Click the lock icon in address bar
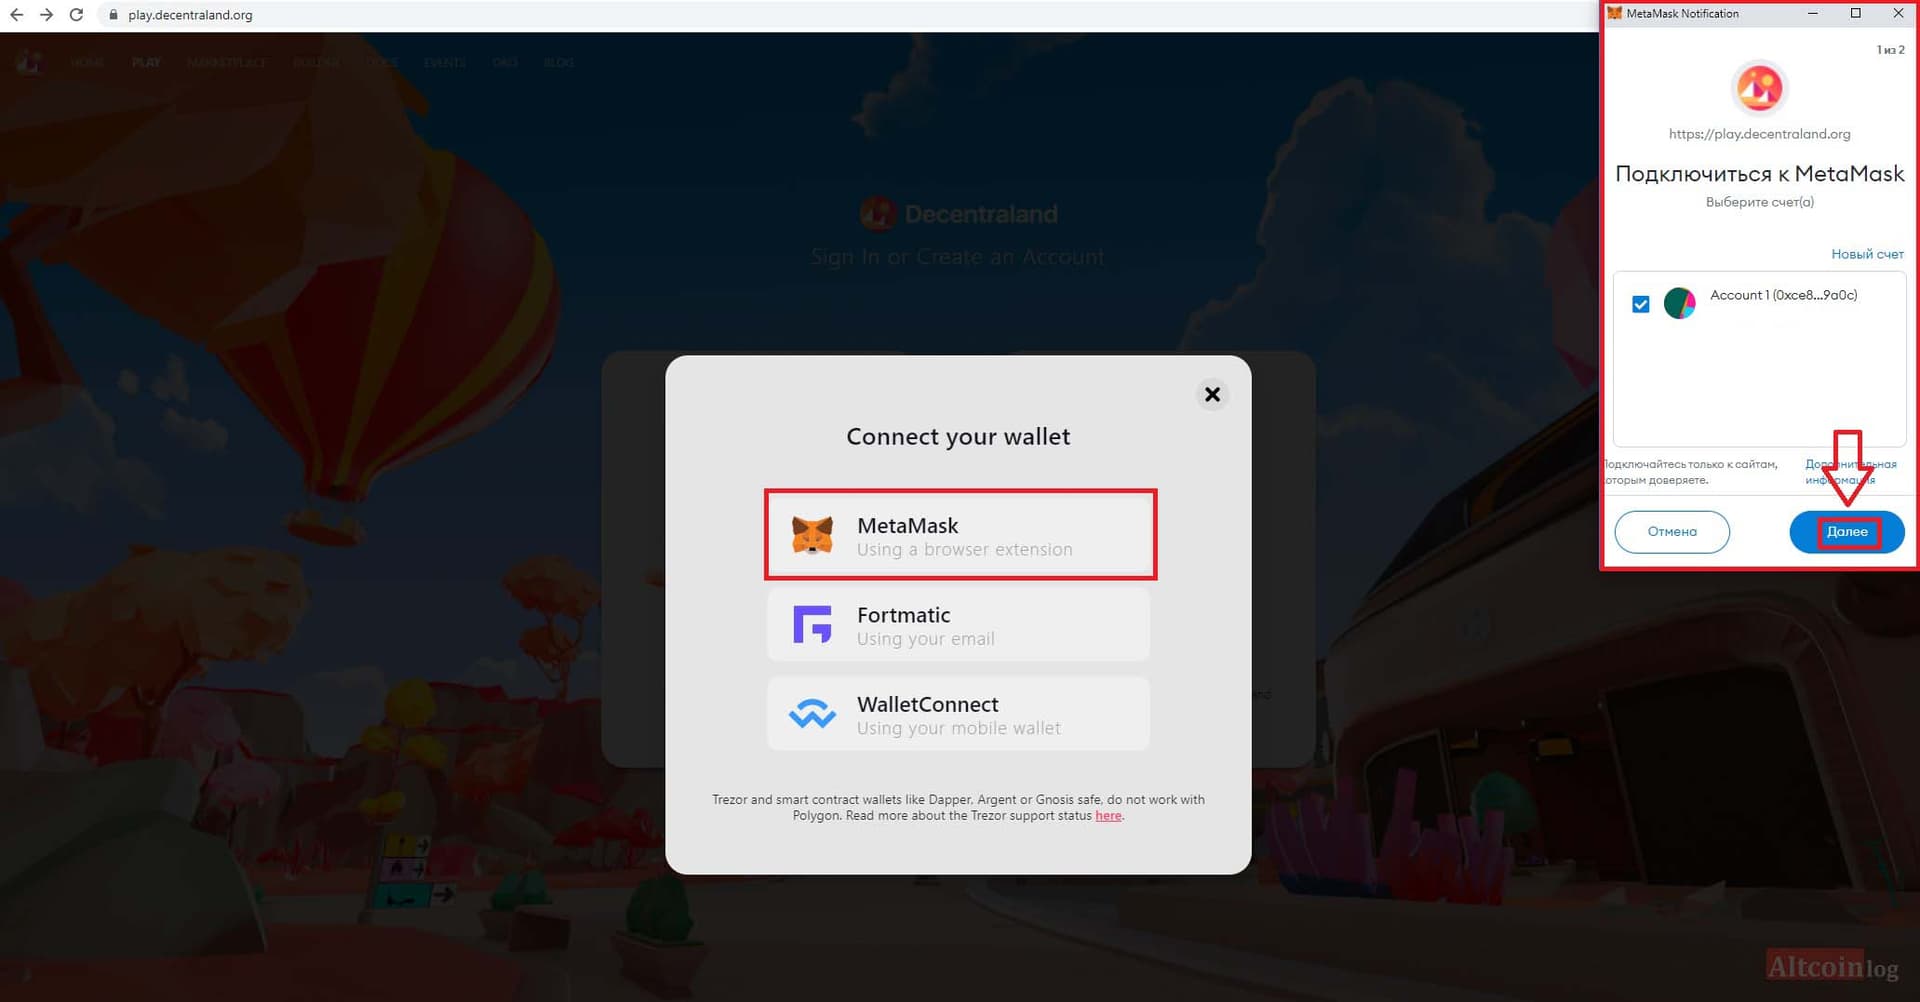The width and height of the screenshot is (1920, 1002). tap(113, 15)
